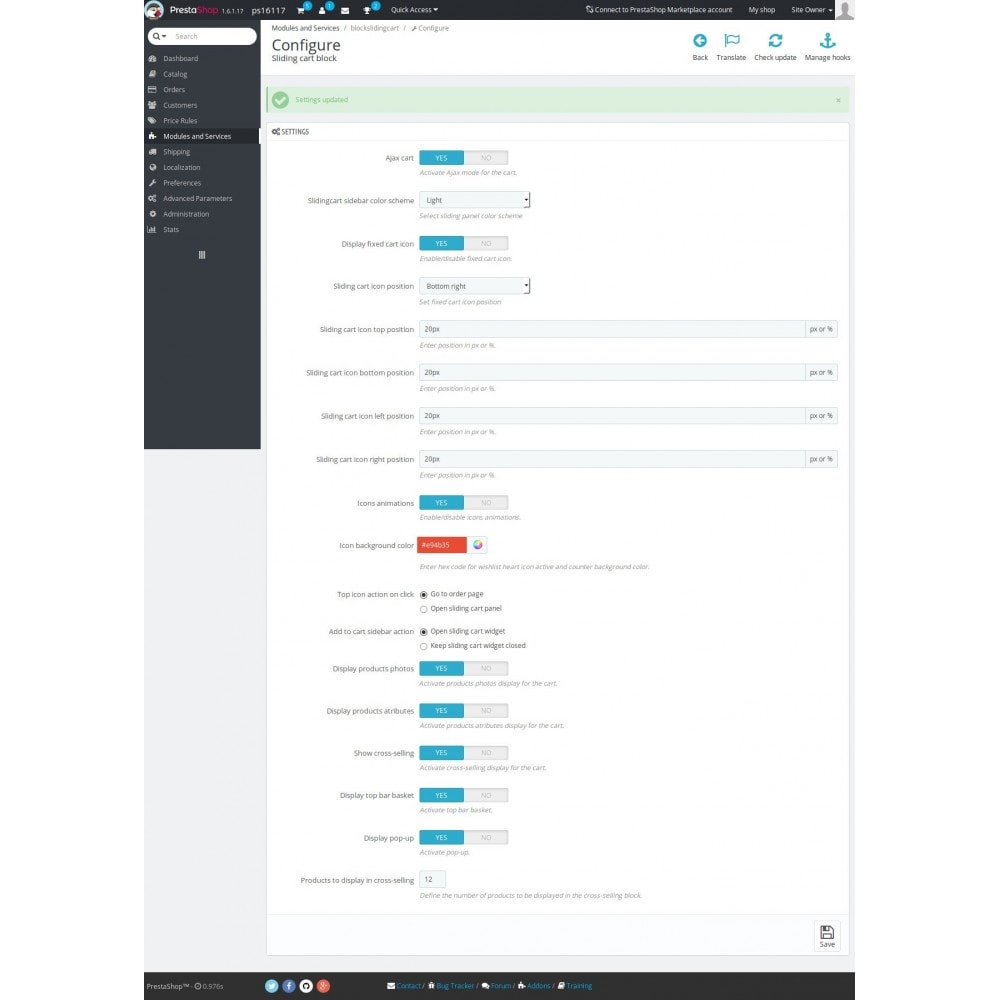Open the color picker wheel icon
The image size is (1000, 1000).
(478, 545)
